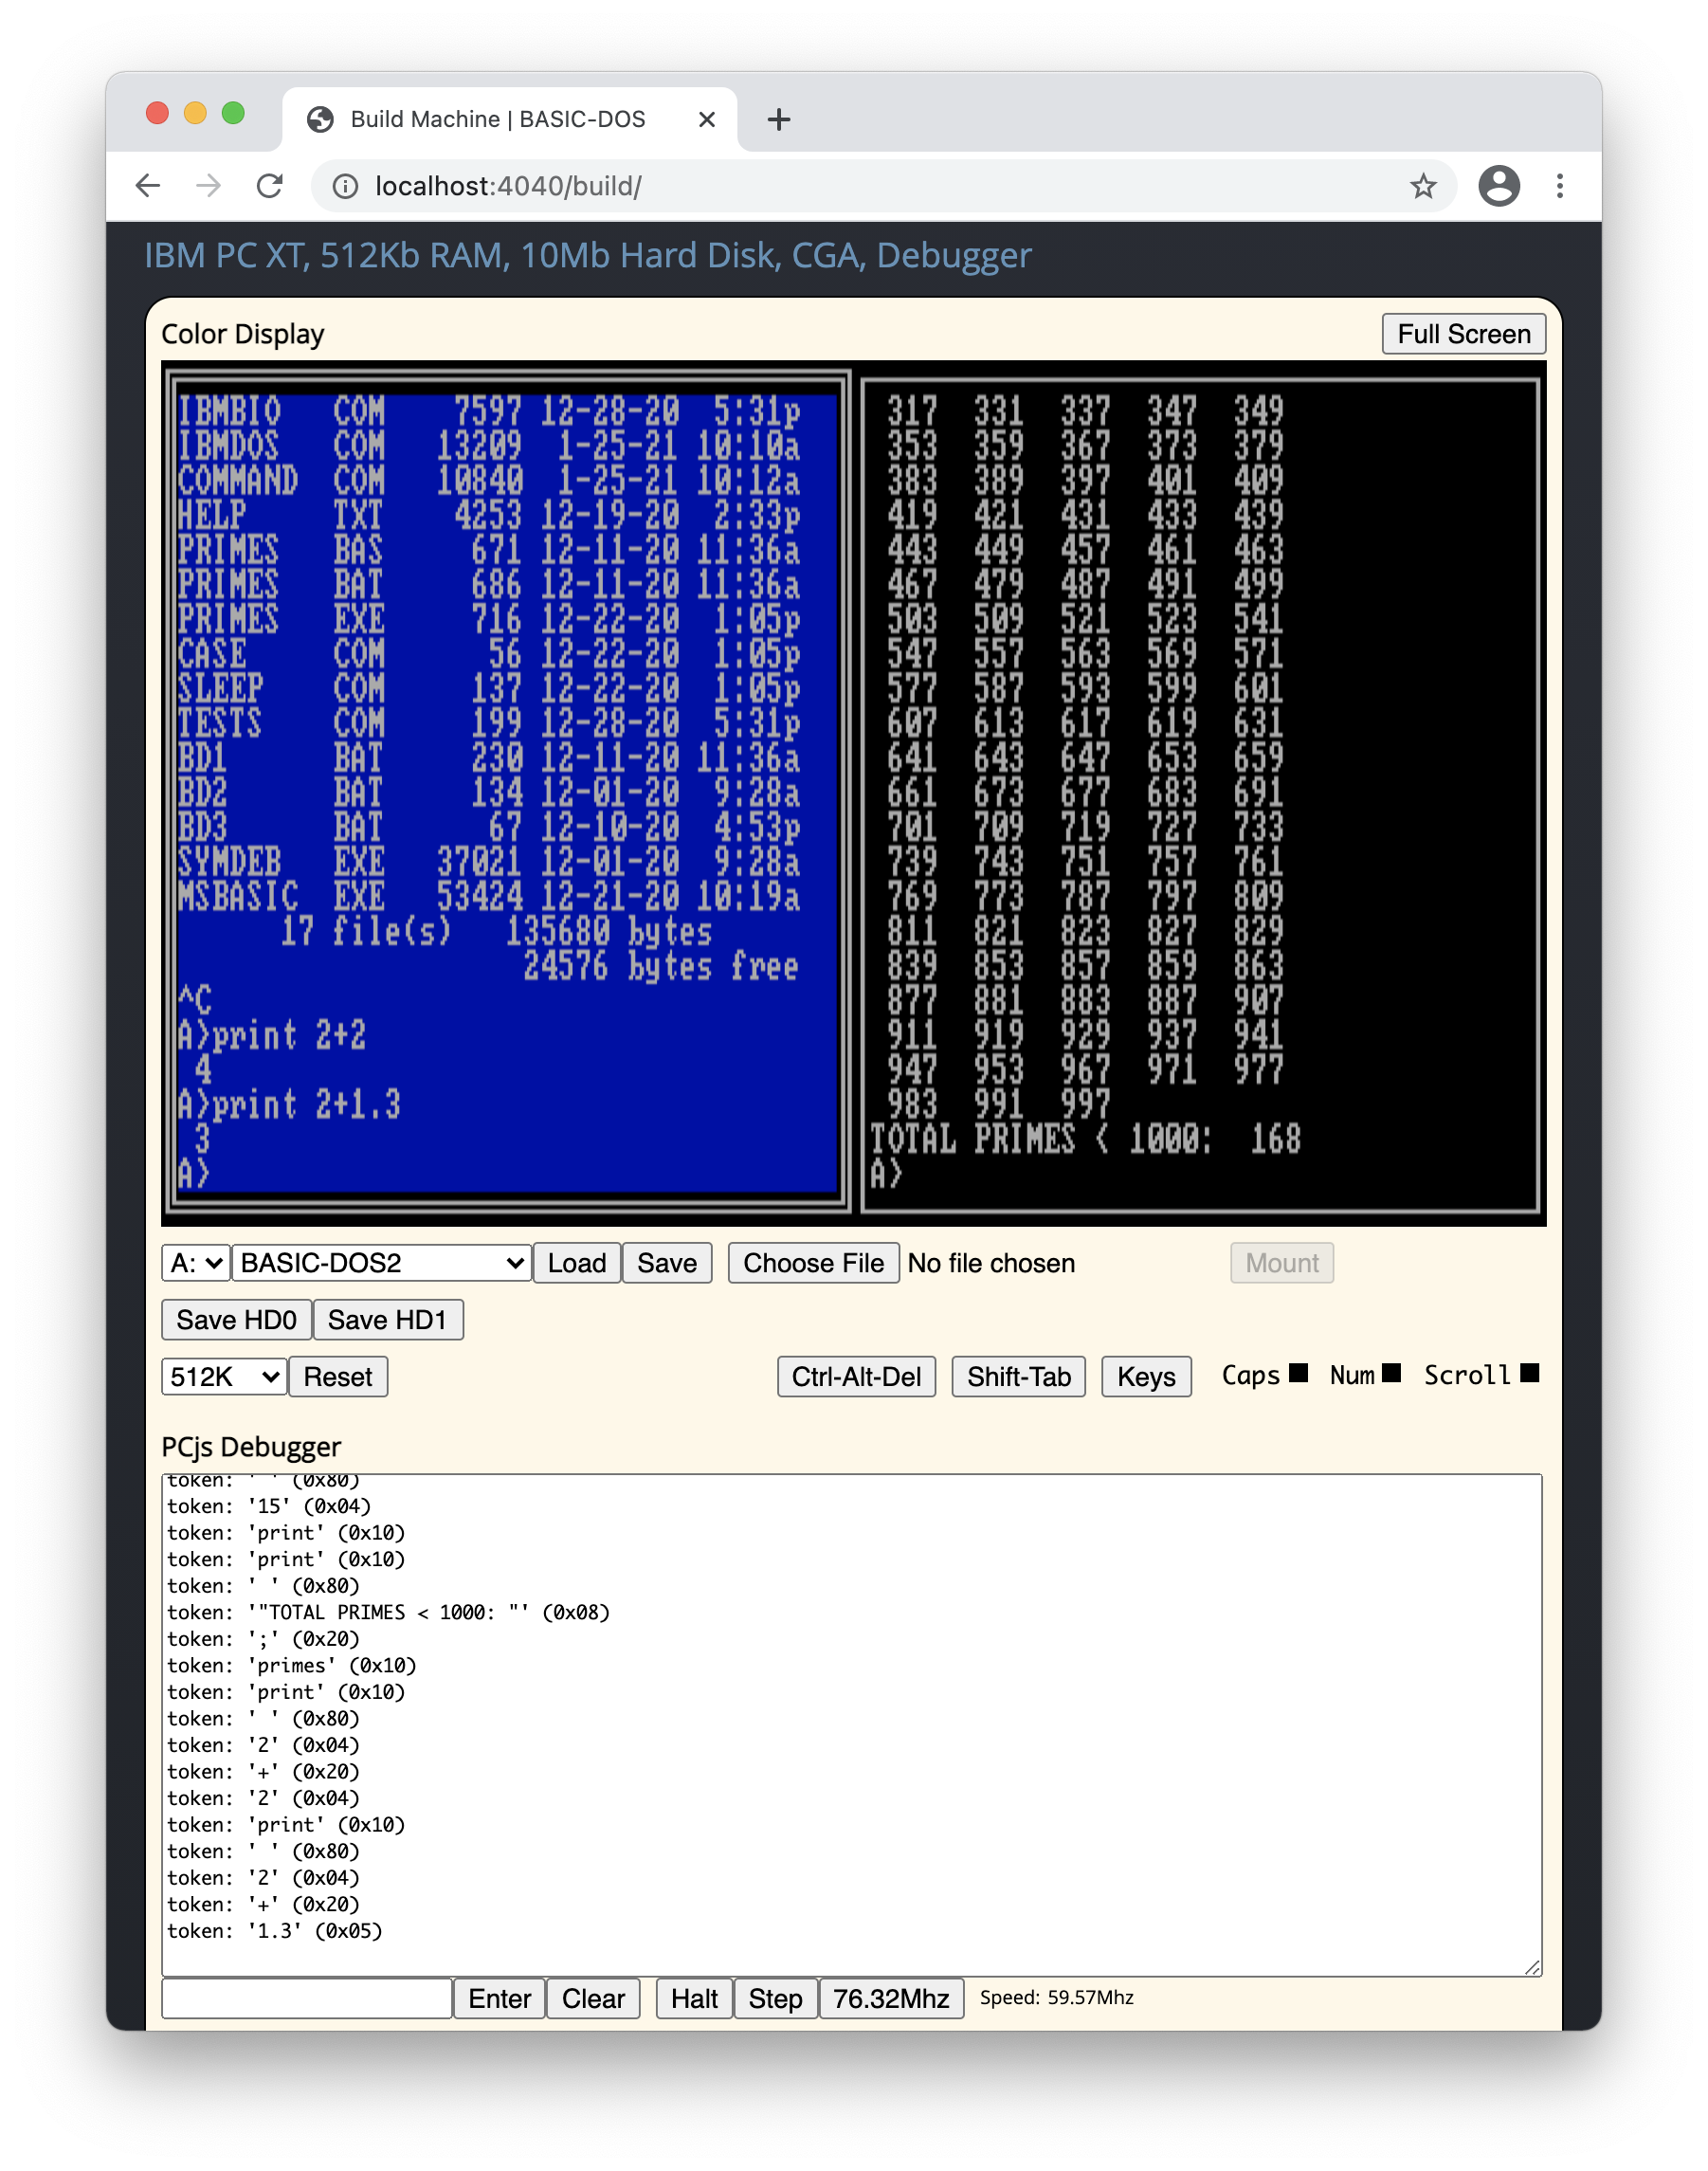Image resolution: width=1708 pixels, height=2171 pixels.
Task: Click the PCjs Debugger heading
Action: coord(251,1446)
